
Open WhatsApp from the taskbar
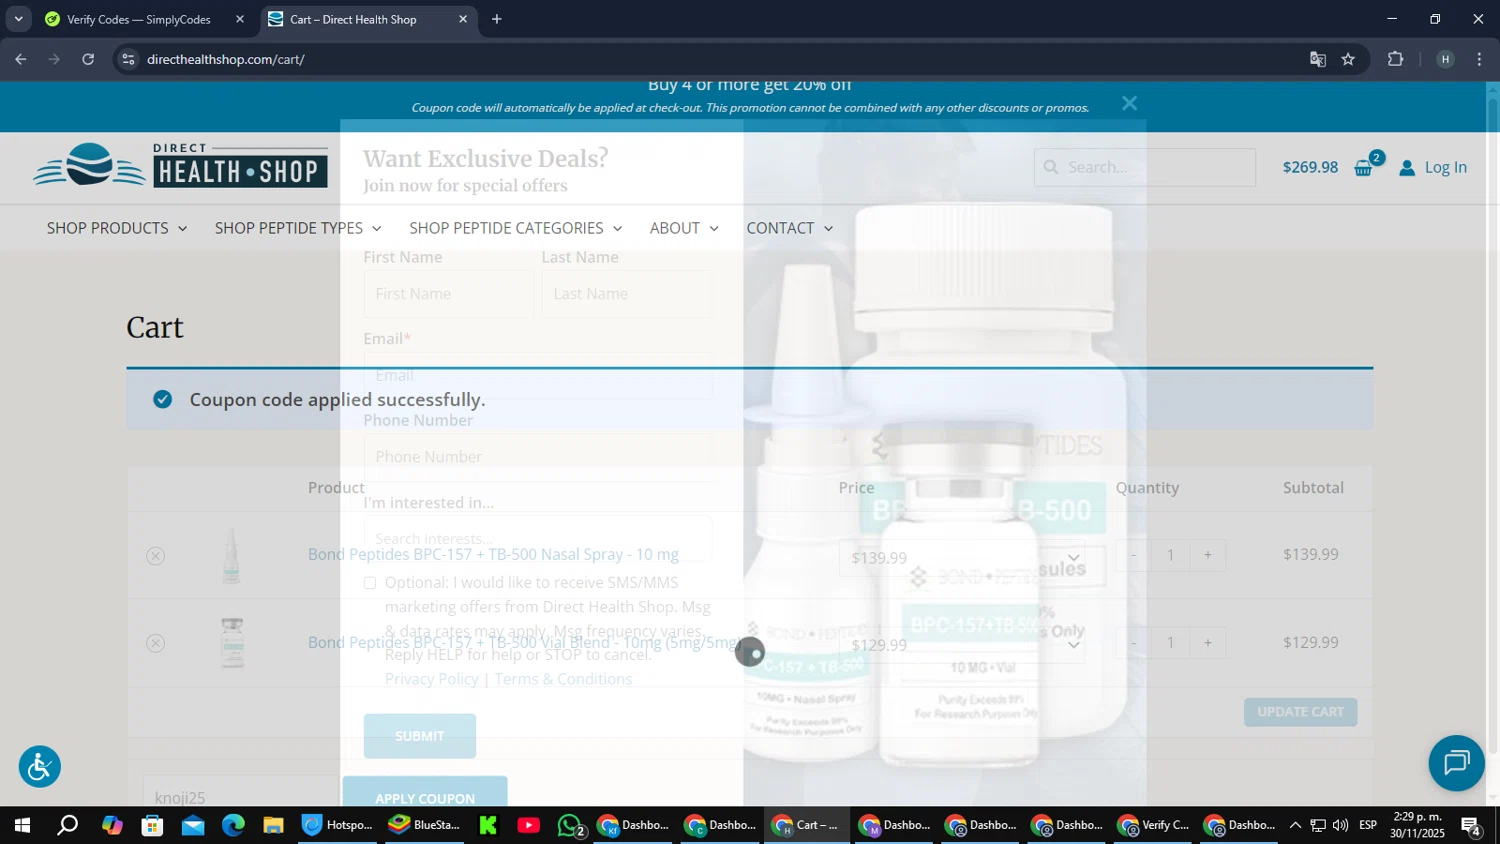pos(570,825)
